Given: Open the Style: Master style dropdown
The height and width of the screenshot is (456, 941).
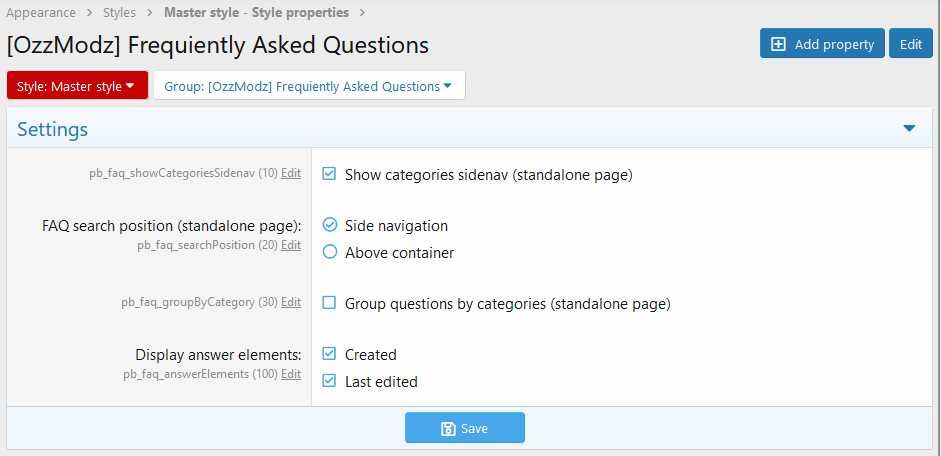Looking at the screenshot, I should click(x=77, y=86).
